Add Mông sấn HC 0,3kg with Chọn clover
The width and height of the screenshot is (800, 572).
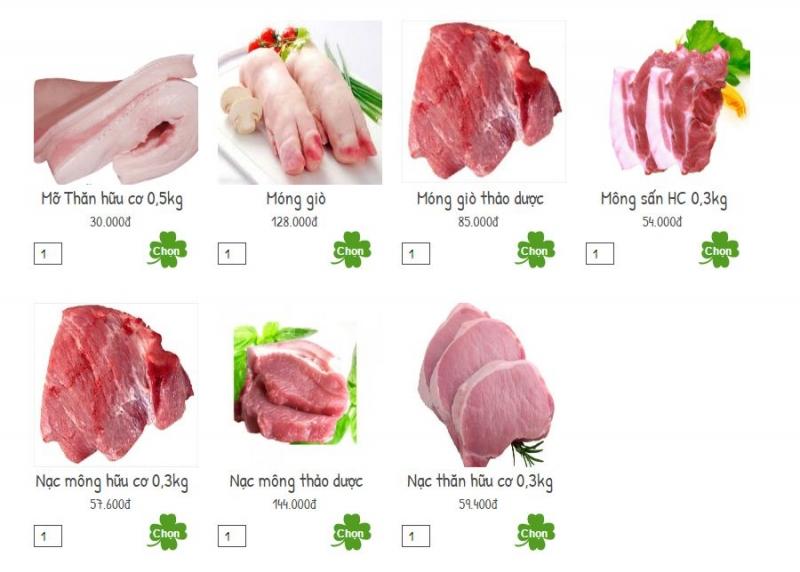point(718,250)
